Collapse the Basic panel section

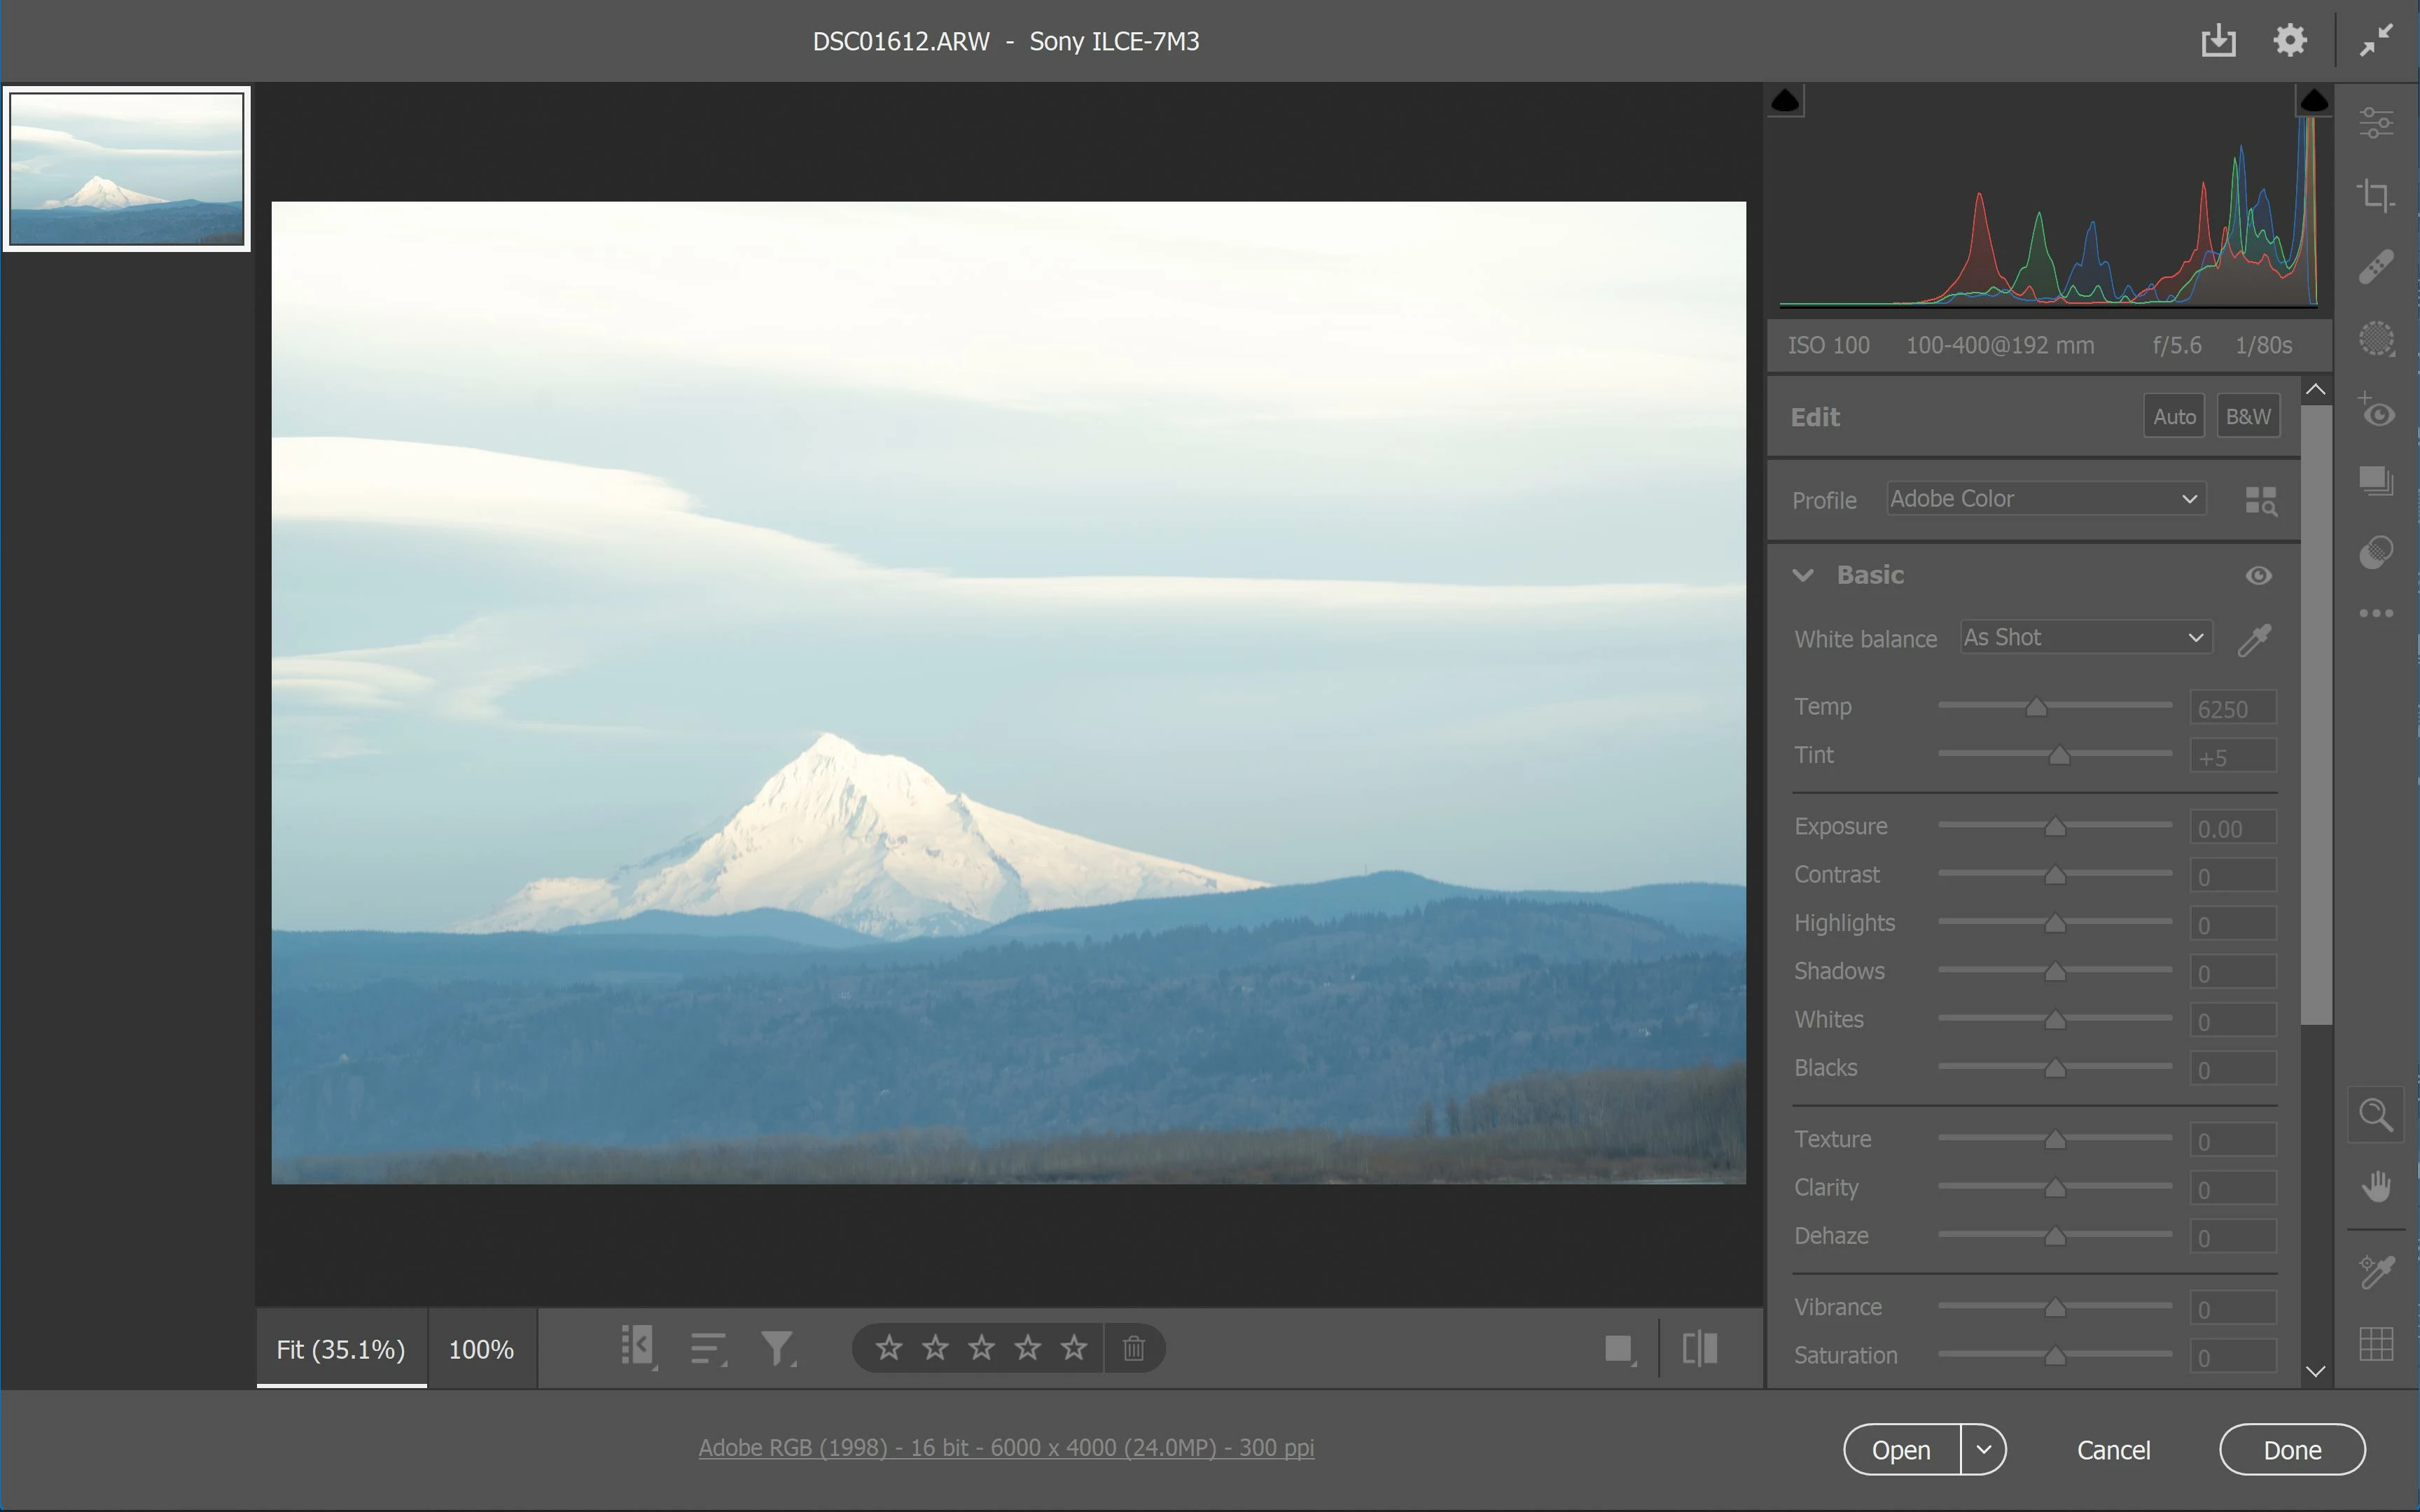pyautogui.click(x=1803, y=575)
